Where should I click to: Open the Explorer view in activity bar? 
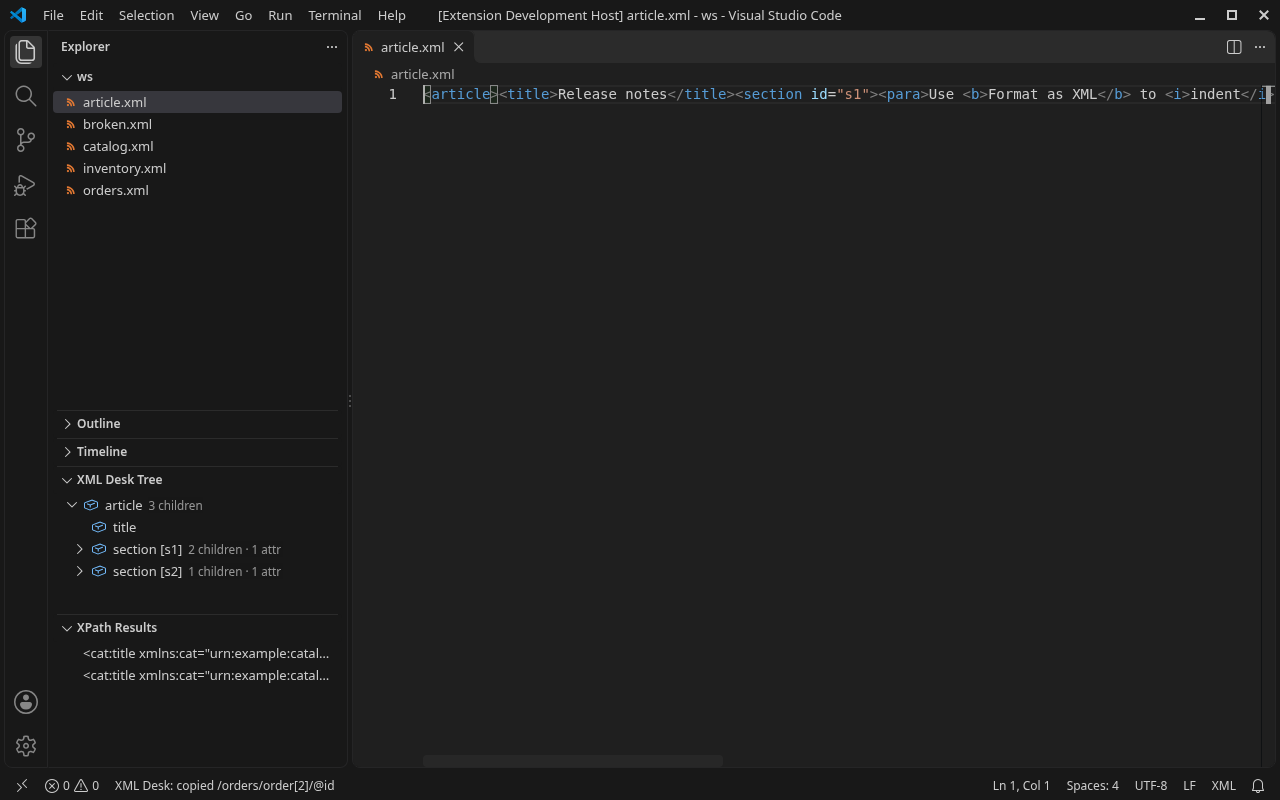click(26, 52)
